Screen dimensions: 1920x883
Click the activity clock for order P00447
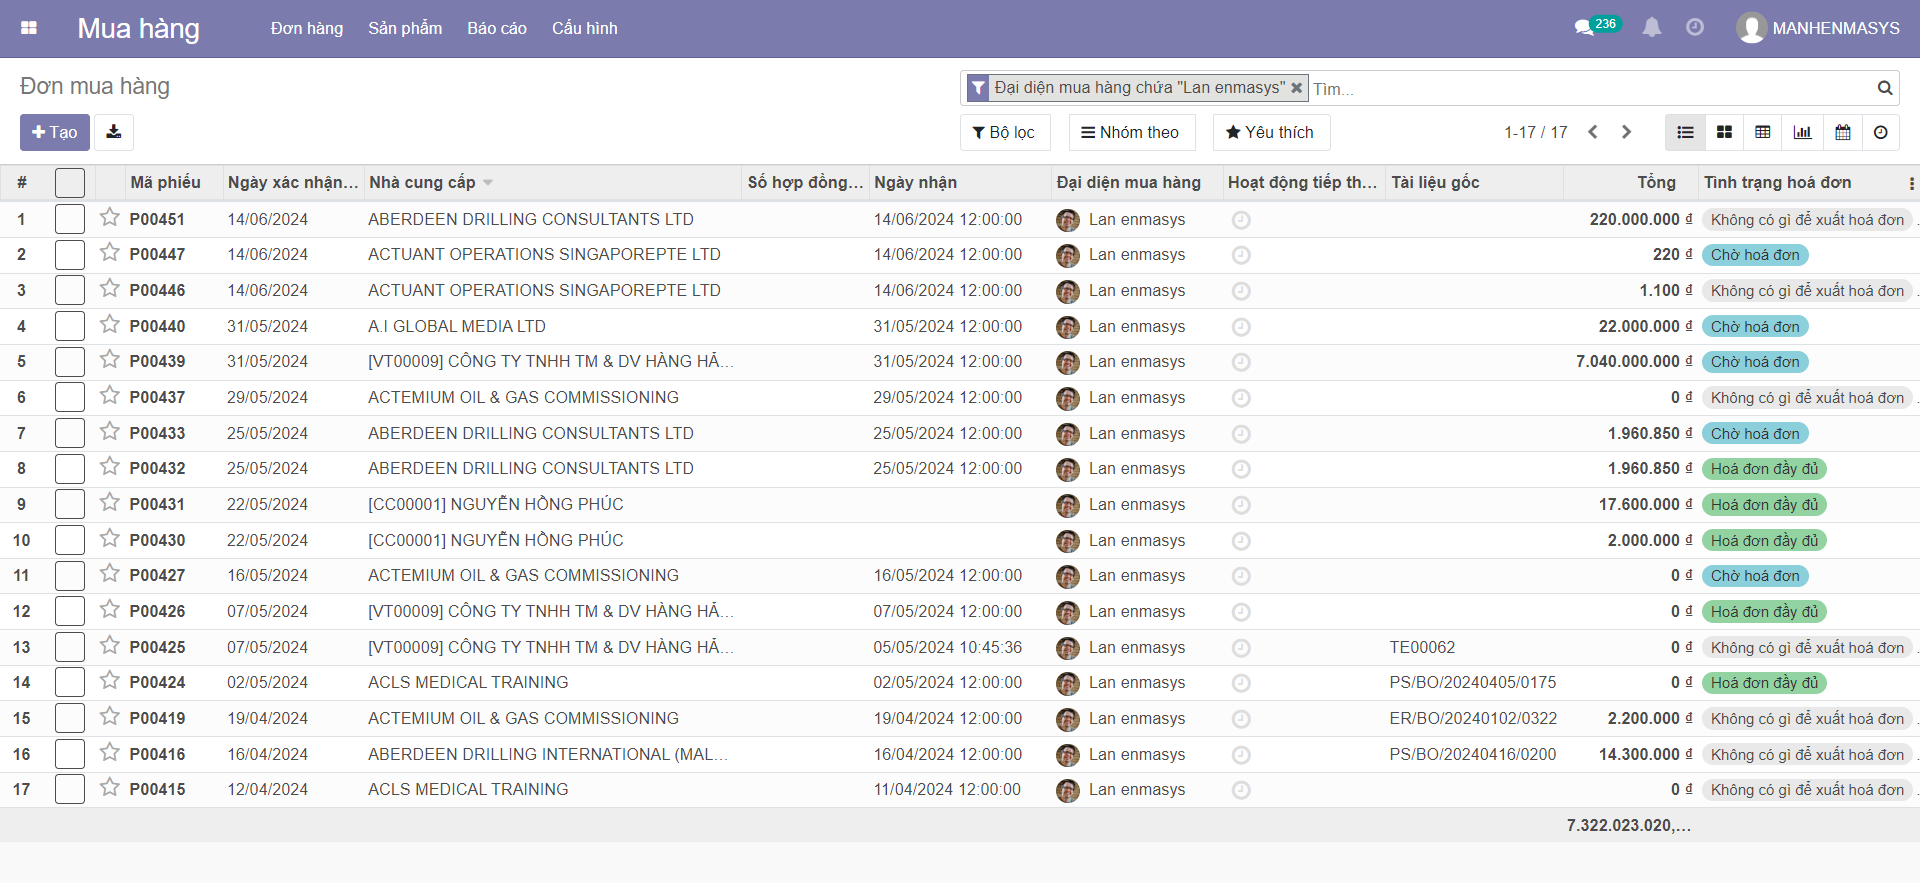tap(1241, 255)
